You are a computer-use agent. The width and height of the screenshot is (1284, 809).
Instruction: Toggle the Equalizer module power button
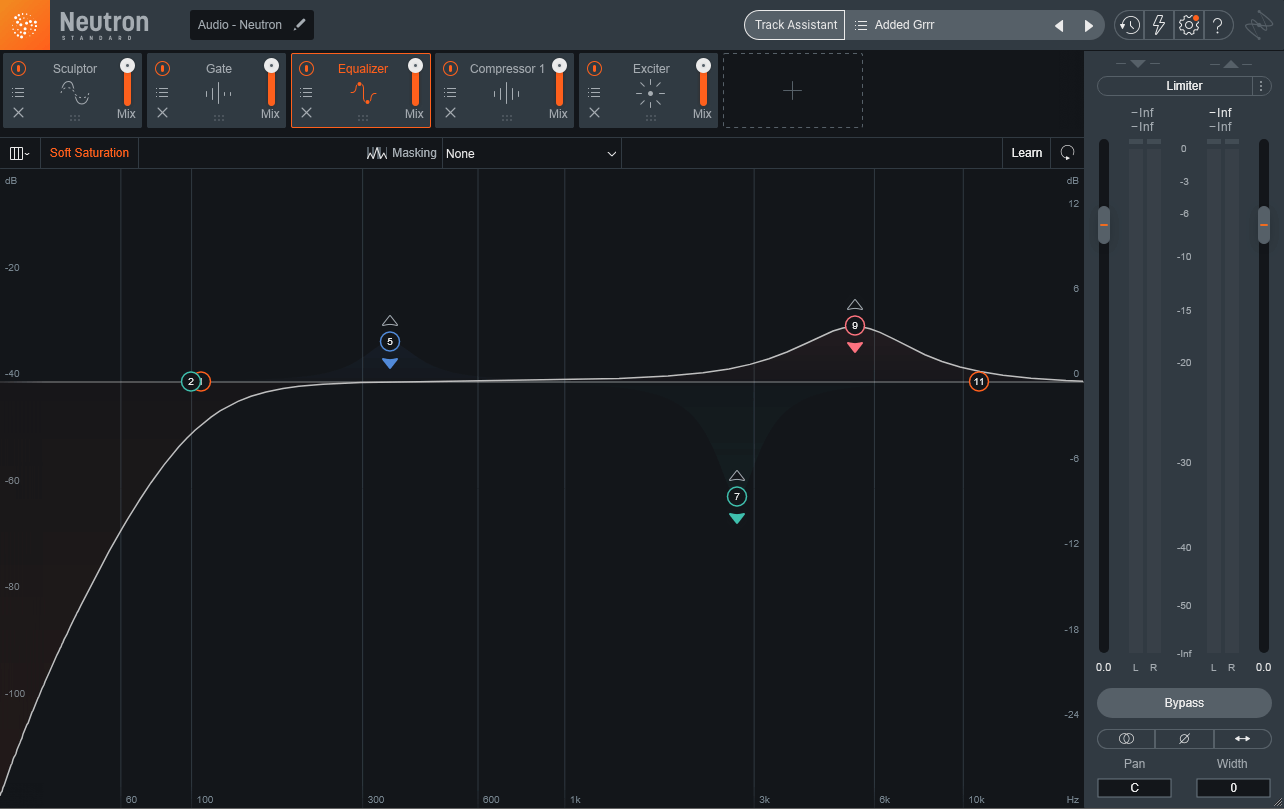[306, 69]
